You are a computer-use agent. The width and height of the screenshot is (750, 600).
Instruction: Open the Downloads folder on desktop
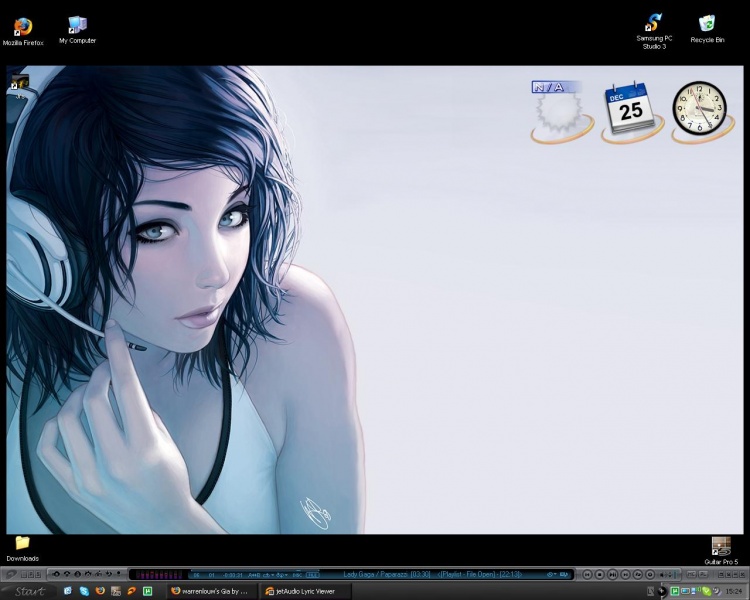(x=22, y=548)
